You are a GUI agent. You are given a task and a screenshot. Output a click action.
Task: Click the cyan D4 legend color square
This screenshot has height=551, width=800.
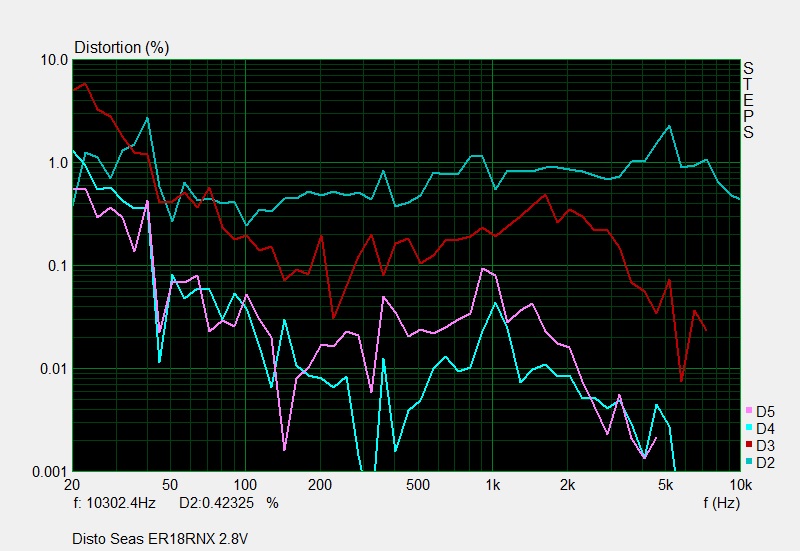[x=749, y=428]
